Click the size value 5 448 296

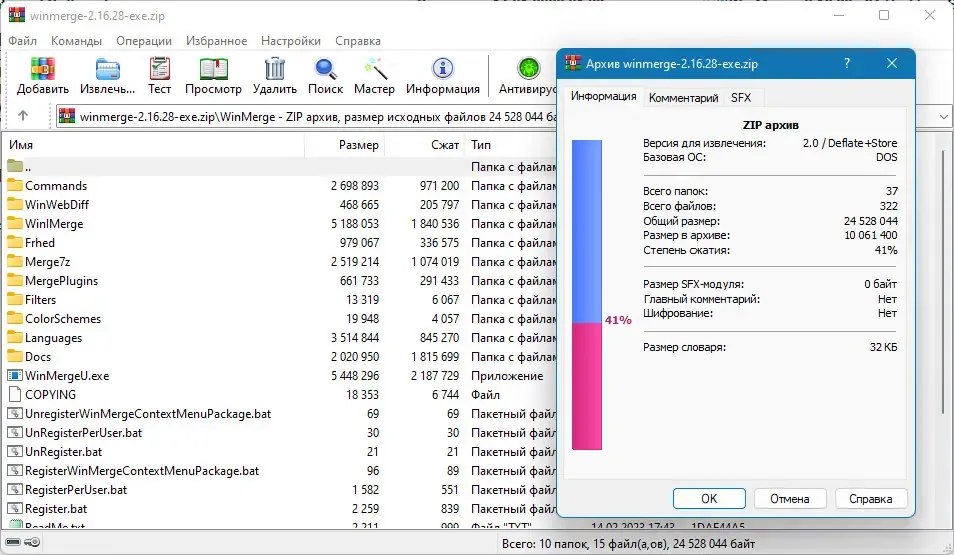point(355,376)
